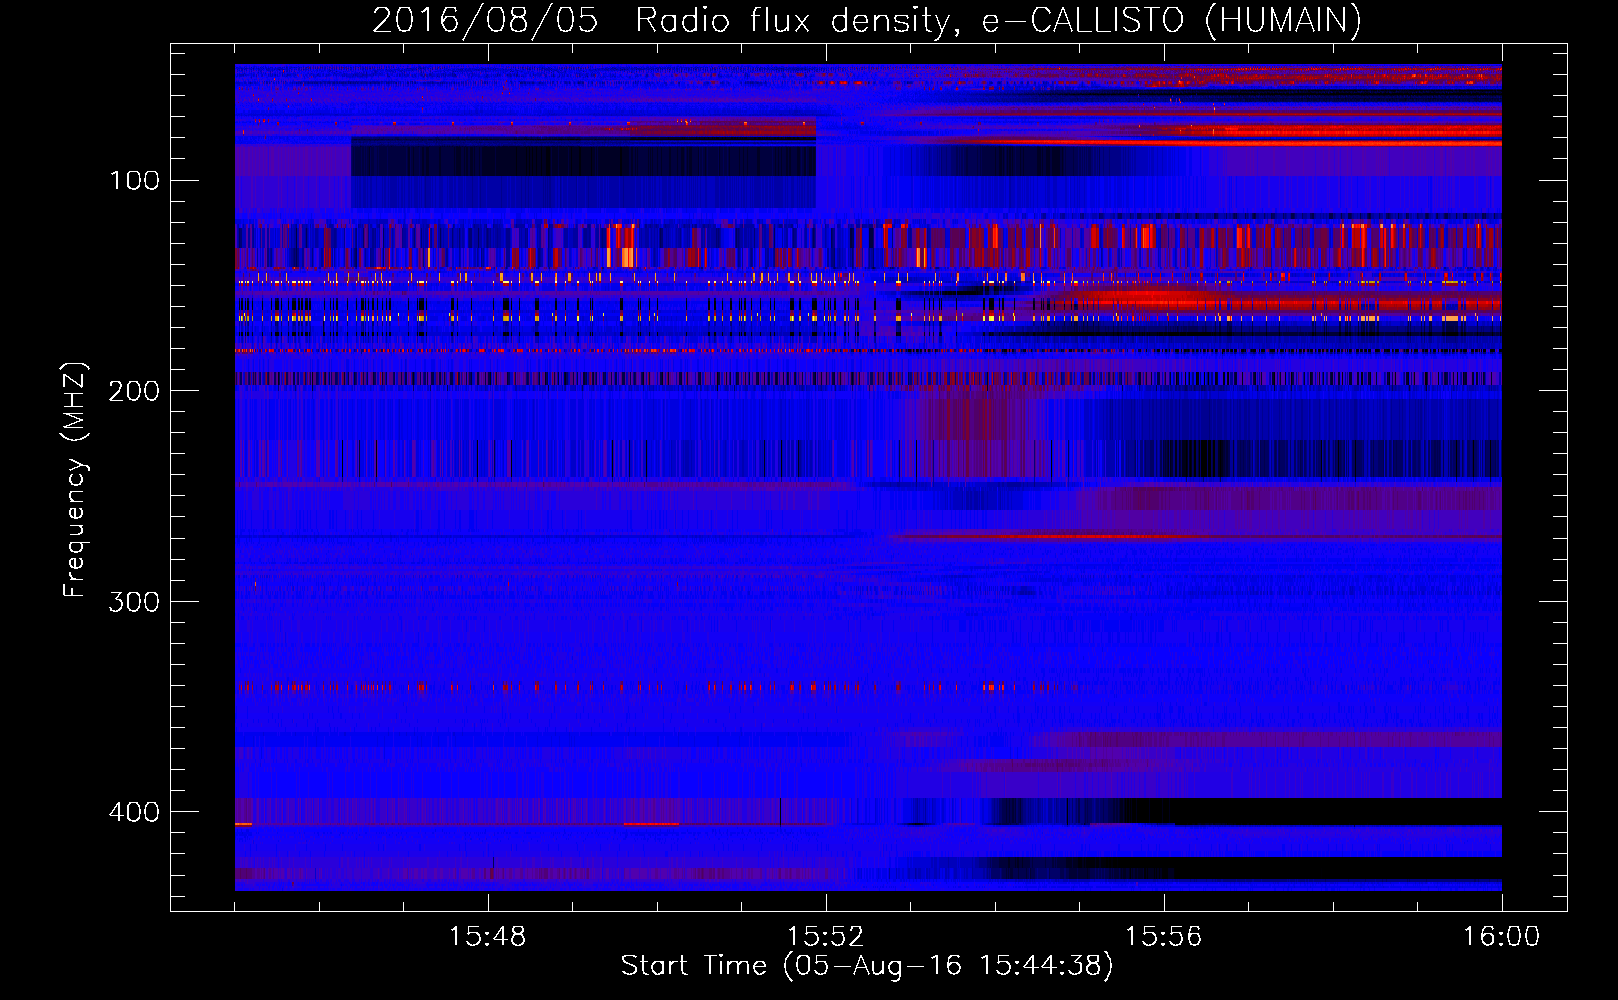Click the 15:52 time tick label
The image size is (1618, 1000).
pos(825,937)
